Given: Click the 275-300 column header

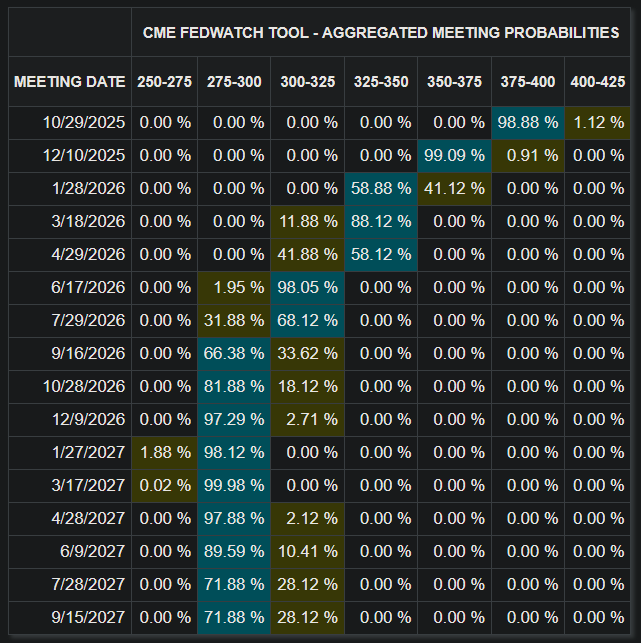Looking at the screenshot, I should pyautogui.click(x=234, y=82).
